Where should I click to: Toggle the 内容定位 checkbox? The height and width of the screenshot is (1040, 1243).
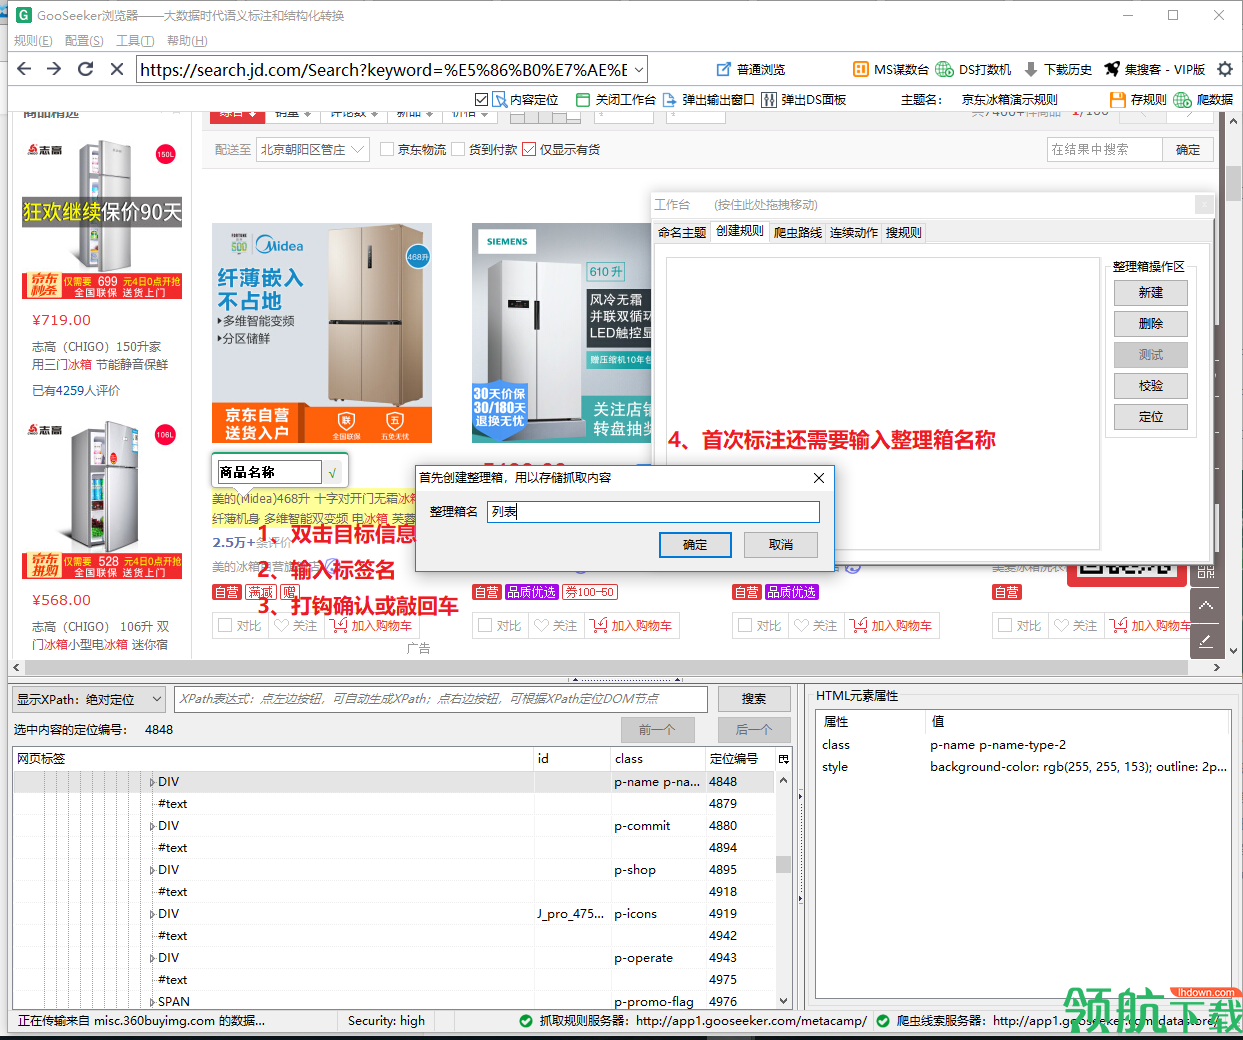coord(482,99)
